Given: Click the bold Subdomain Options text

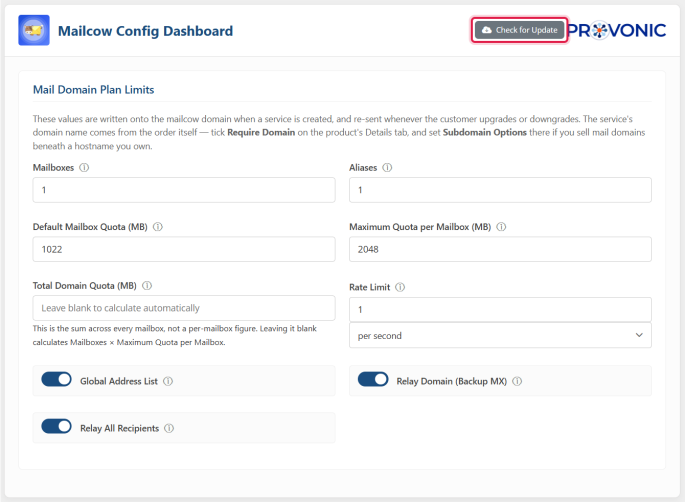Looking at the screenshot, I should pos(484,132).
